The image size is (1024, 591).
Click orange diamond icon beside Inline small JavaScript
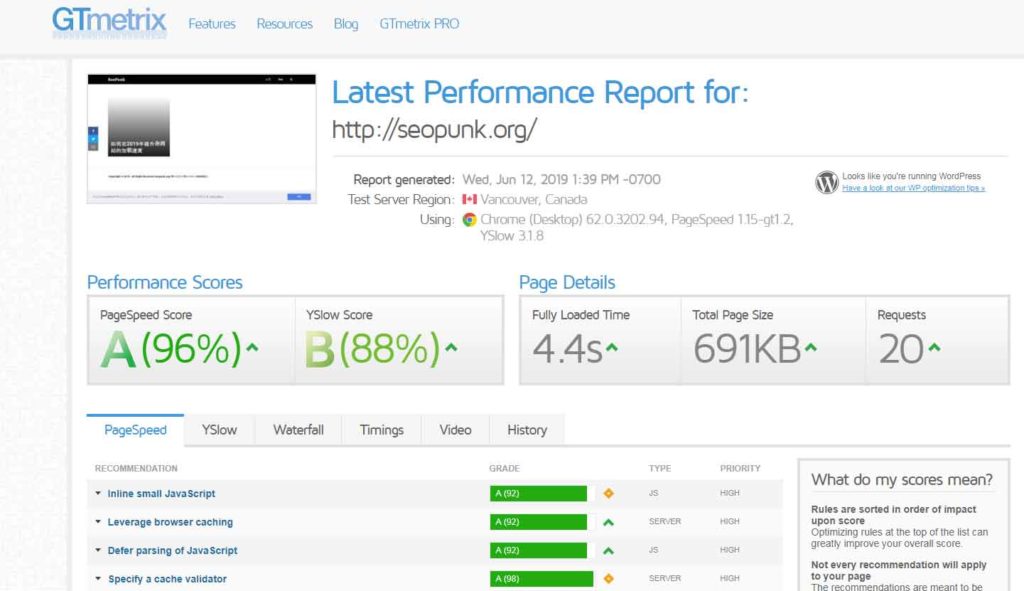pos(608,494)
